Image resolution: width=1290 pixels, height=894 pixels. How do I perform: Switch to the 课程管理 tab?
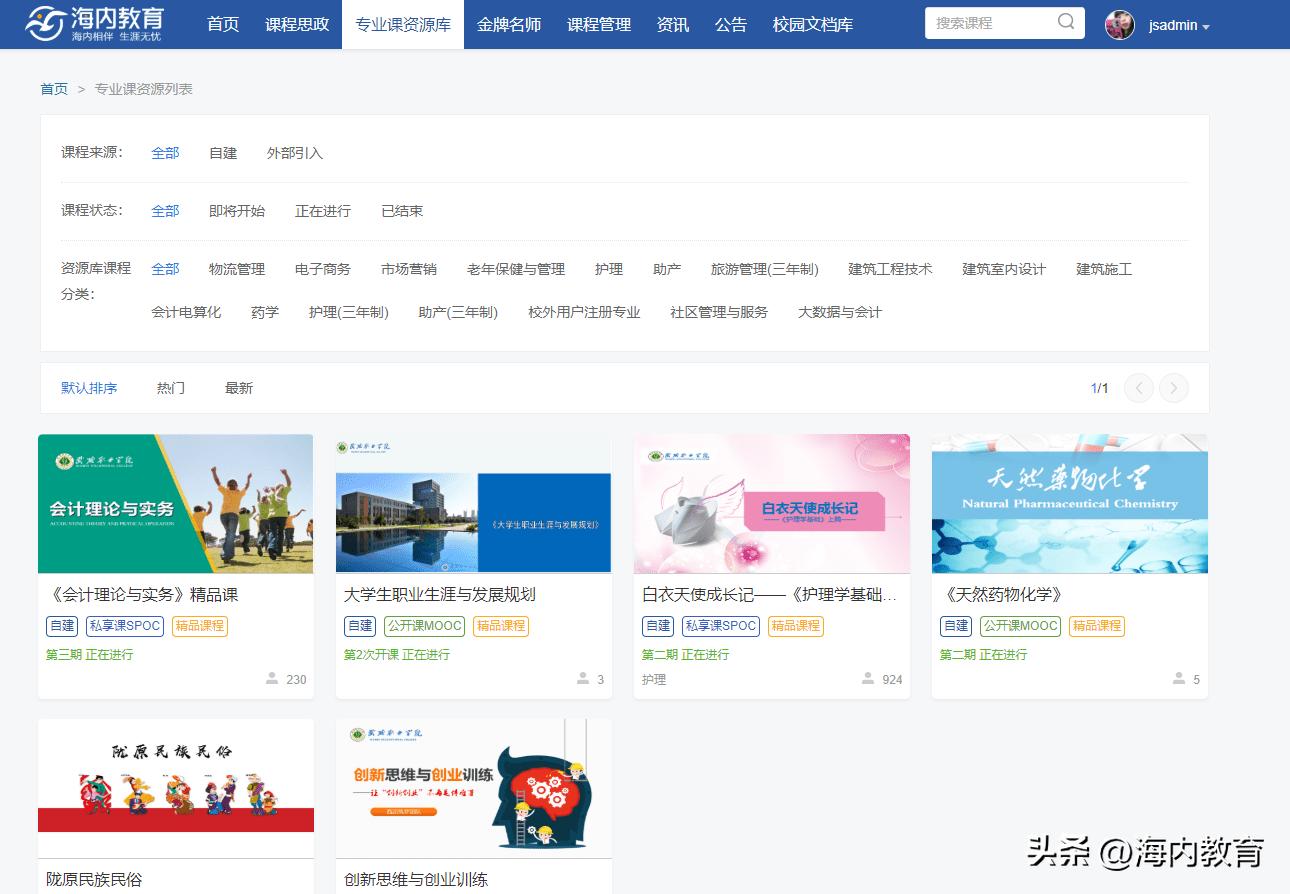[598, 25]
